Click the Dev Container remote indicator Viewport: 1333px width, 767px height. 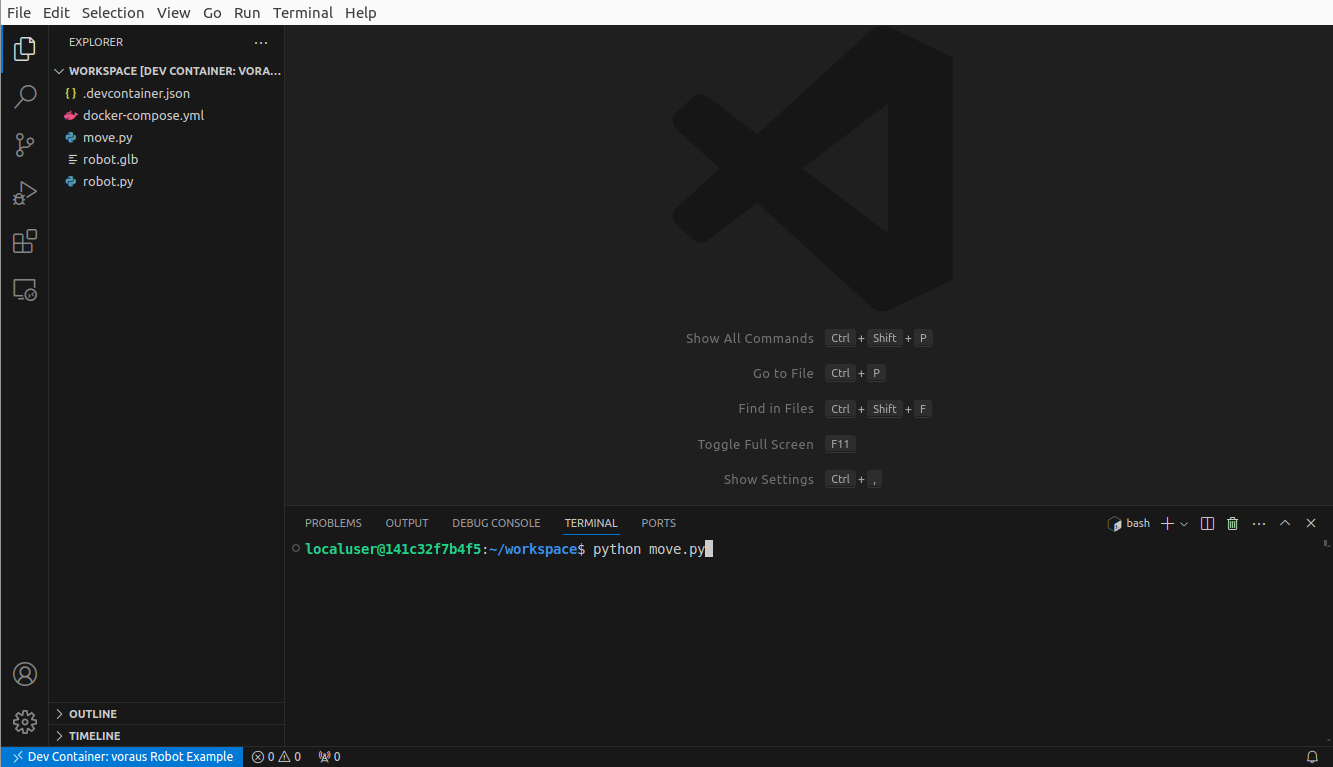tap(123, 757)
